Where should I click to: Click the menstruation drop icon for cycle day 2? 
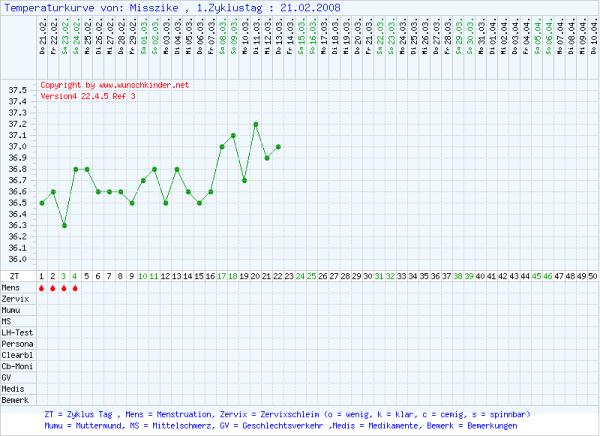click(x=53, y=288)
